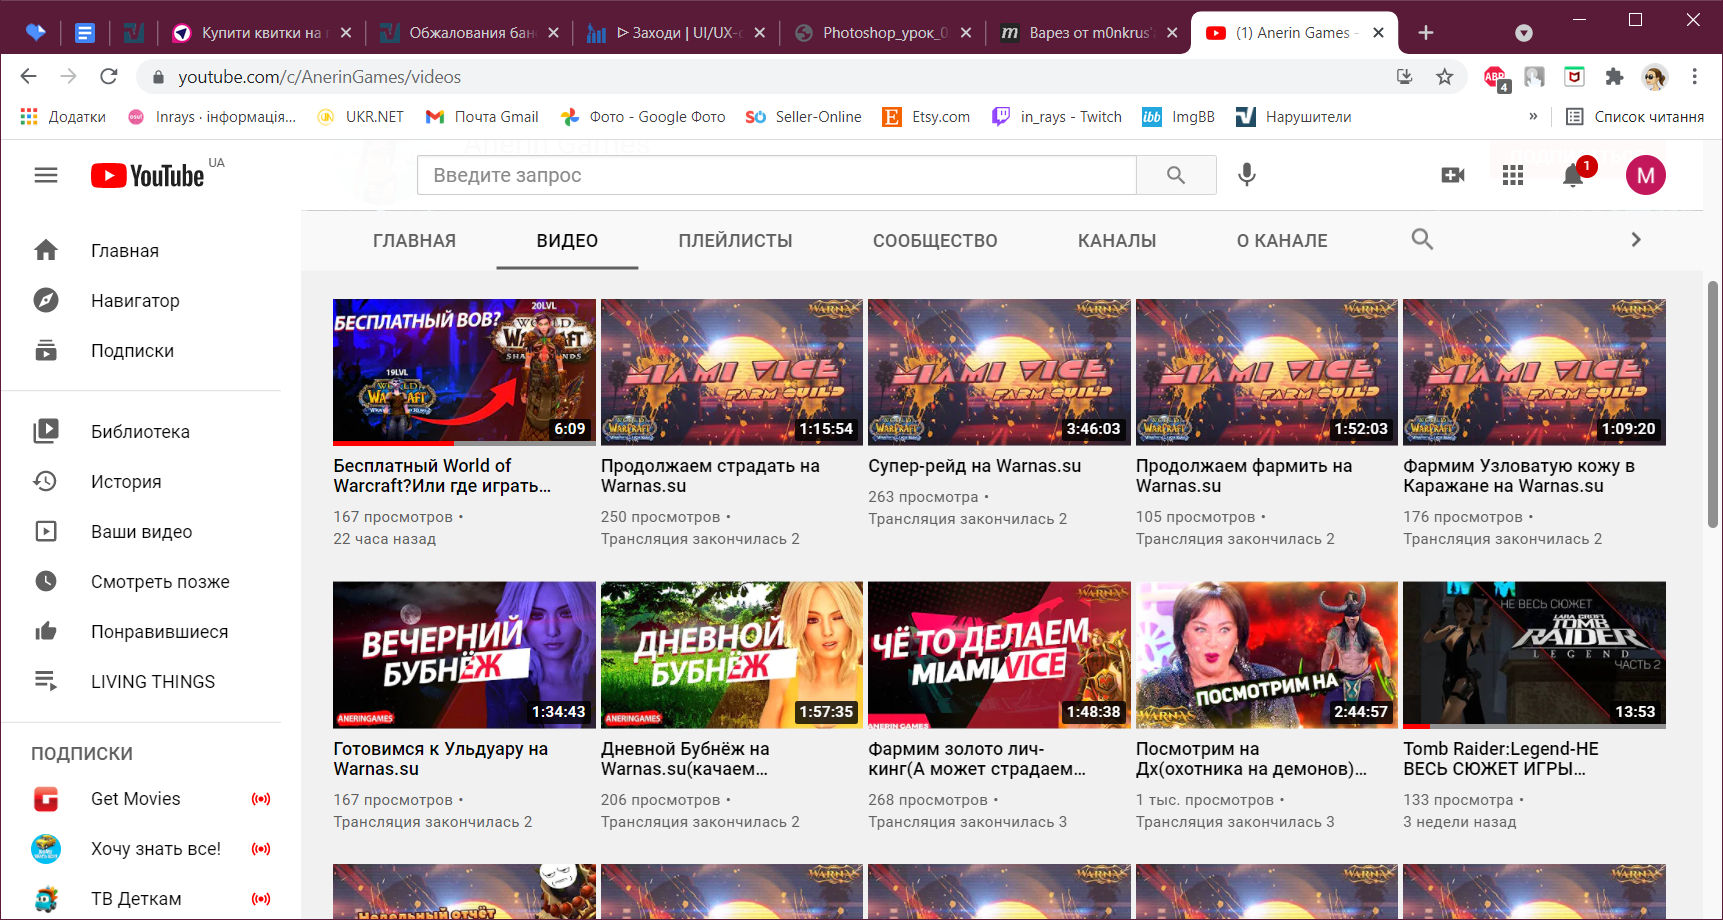Open the Список читання reading list
Image resolution: width=1723 pixels, height=920 pixels.
click(1635, 117)
